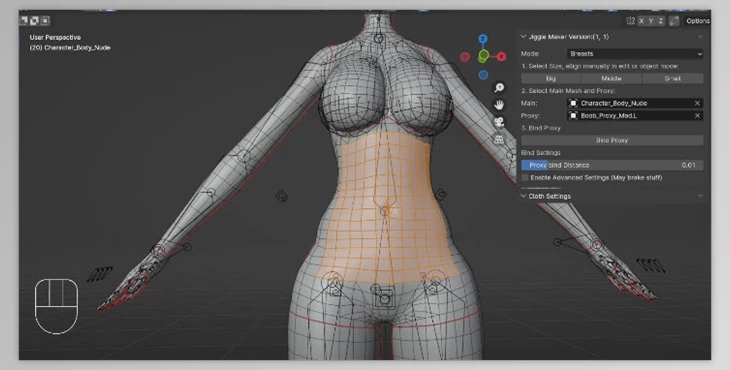Screen dimensions: 730x370
Task: Clear the Proxy object field
Action: [697, 115]
